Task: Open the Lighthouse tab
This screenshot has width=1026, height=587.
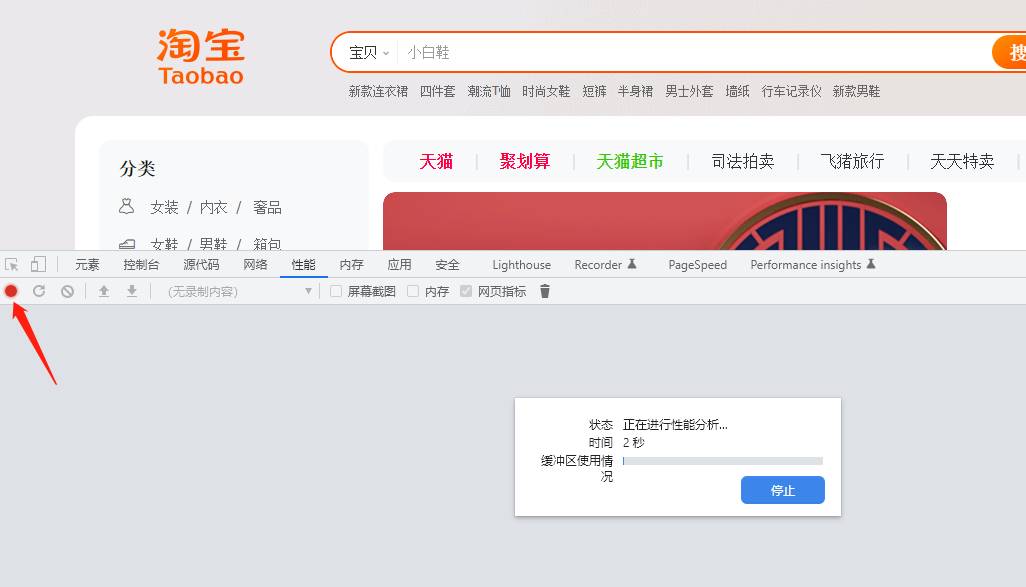Action: click(x=522, y=264)
